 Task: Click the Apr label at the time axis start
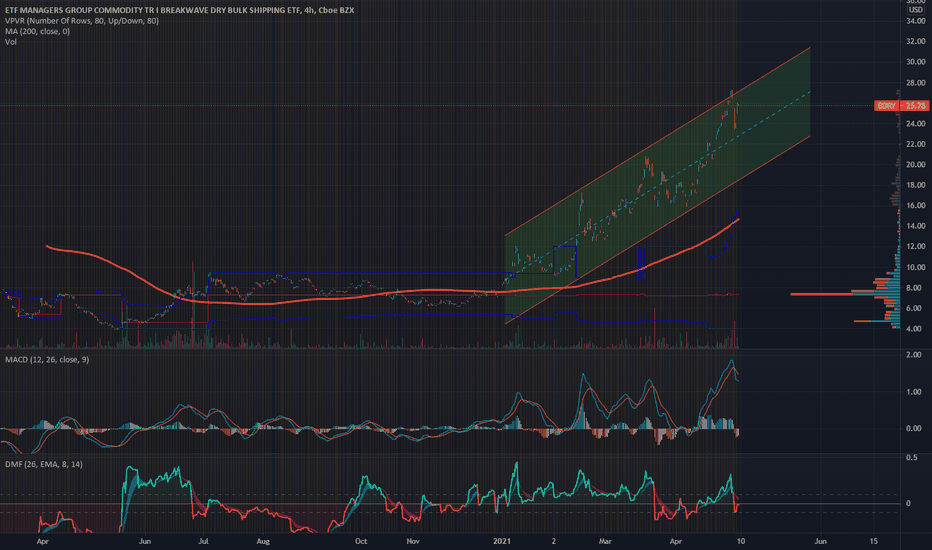(42, 542)
